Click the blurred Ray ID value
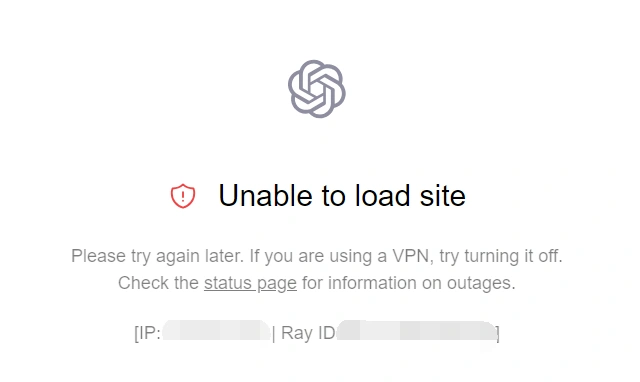The height and width of the screenshot is (382, 640). point(416,331)
